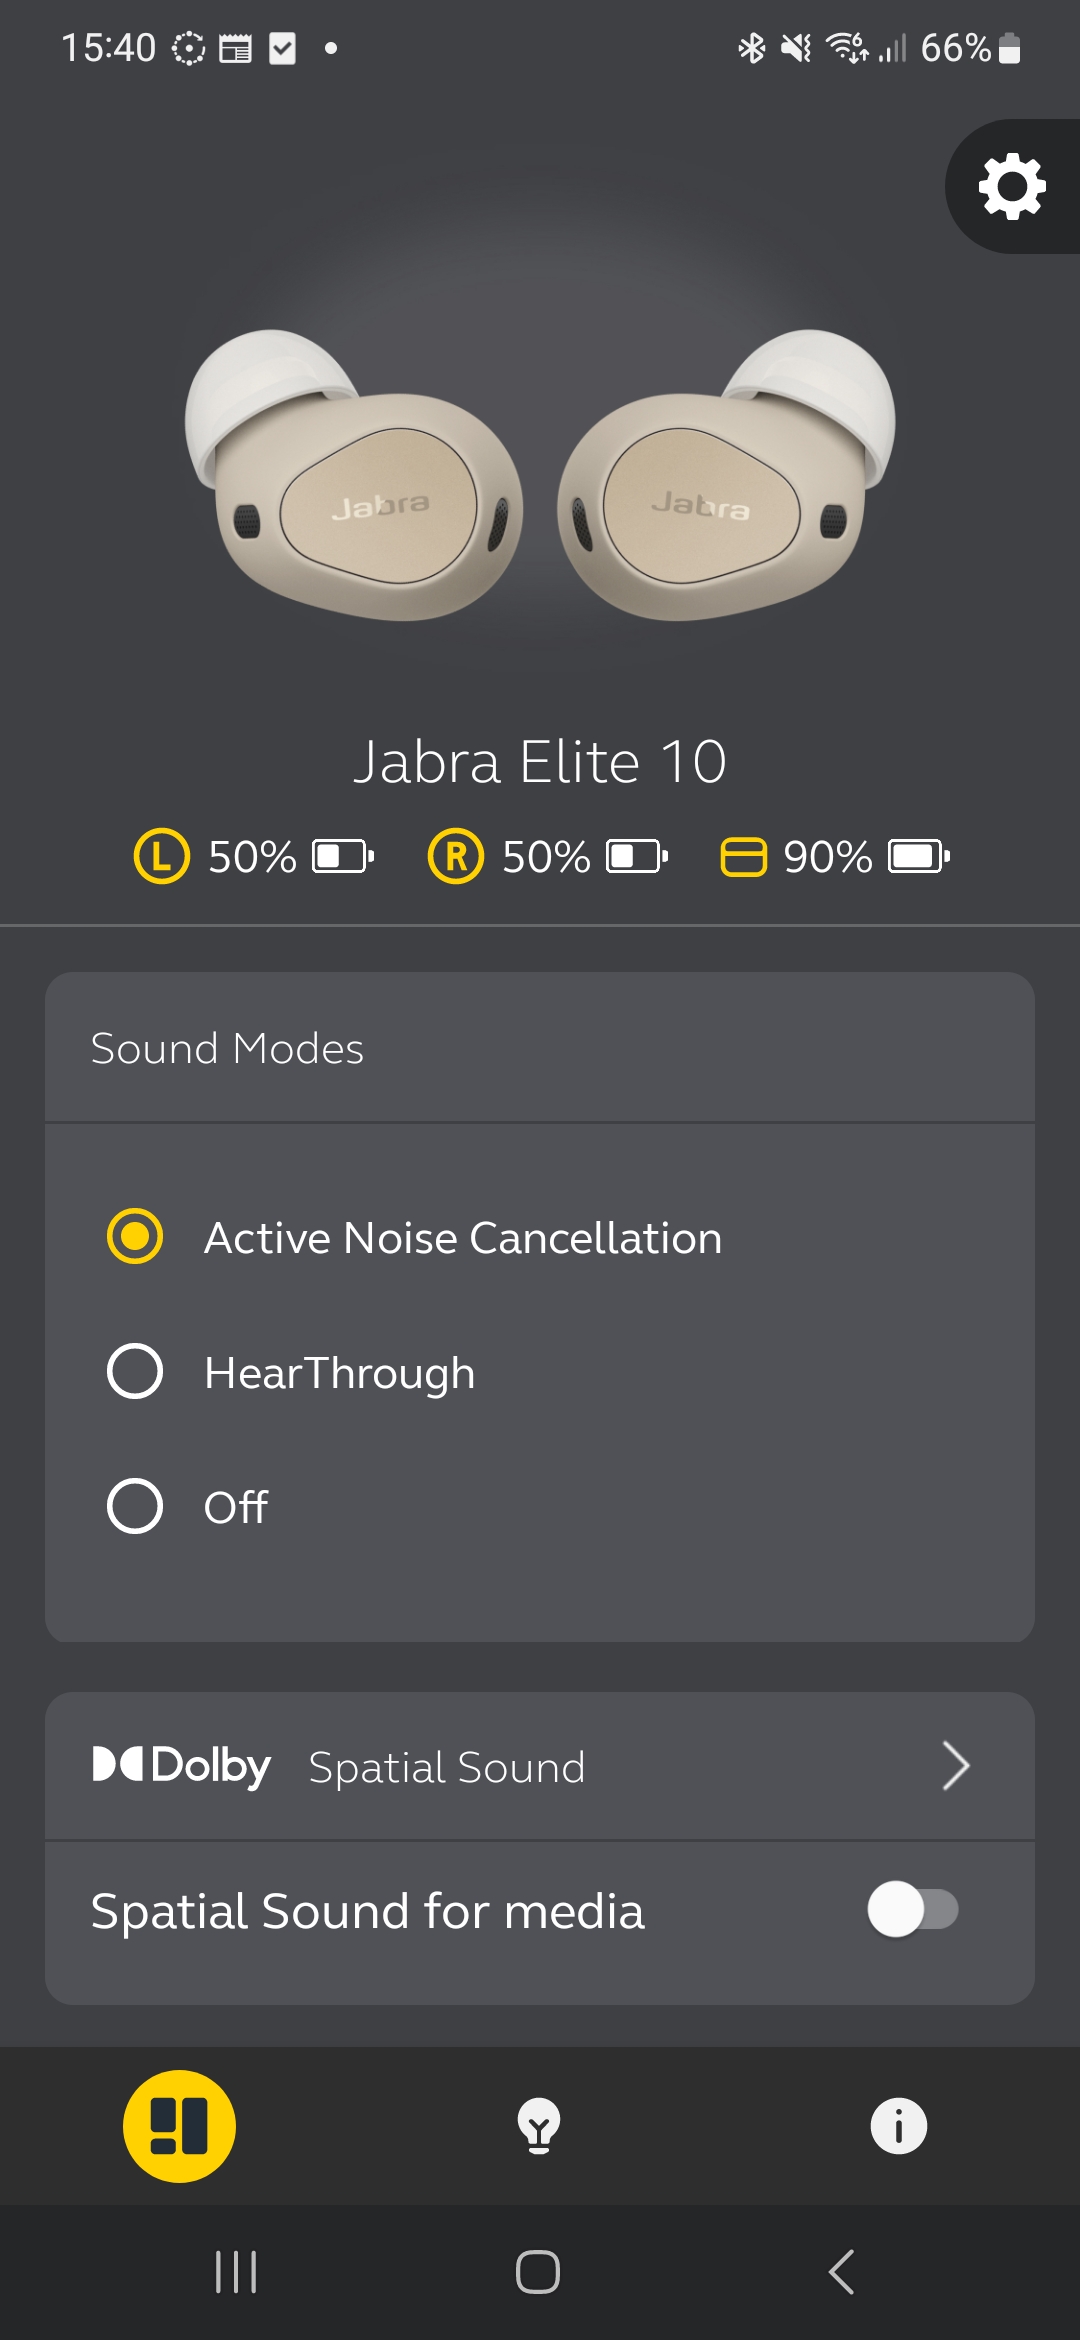The height and width of the screenshot is (2340, 1080).
Task: Tap the Spatial Sound label
Action: click(x=446, y=1767)
